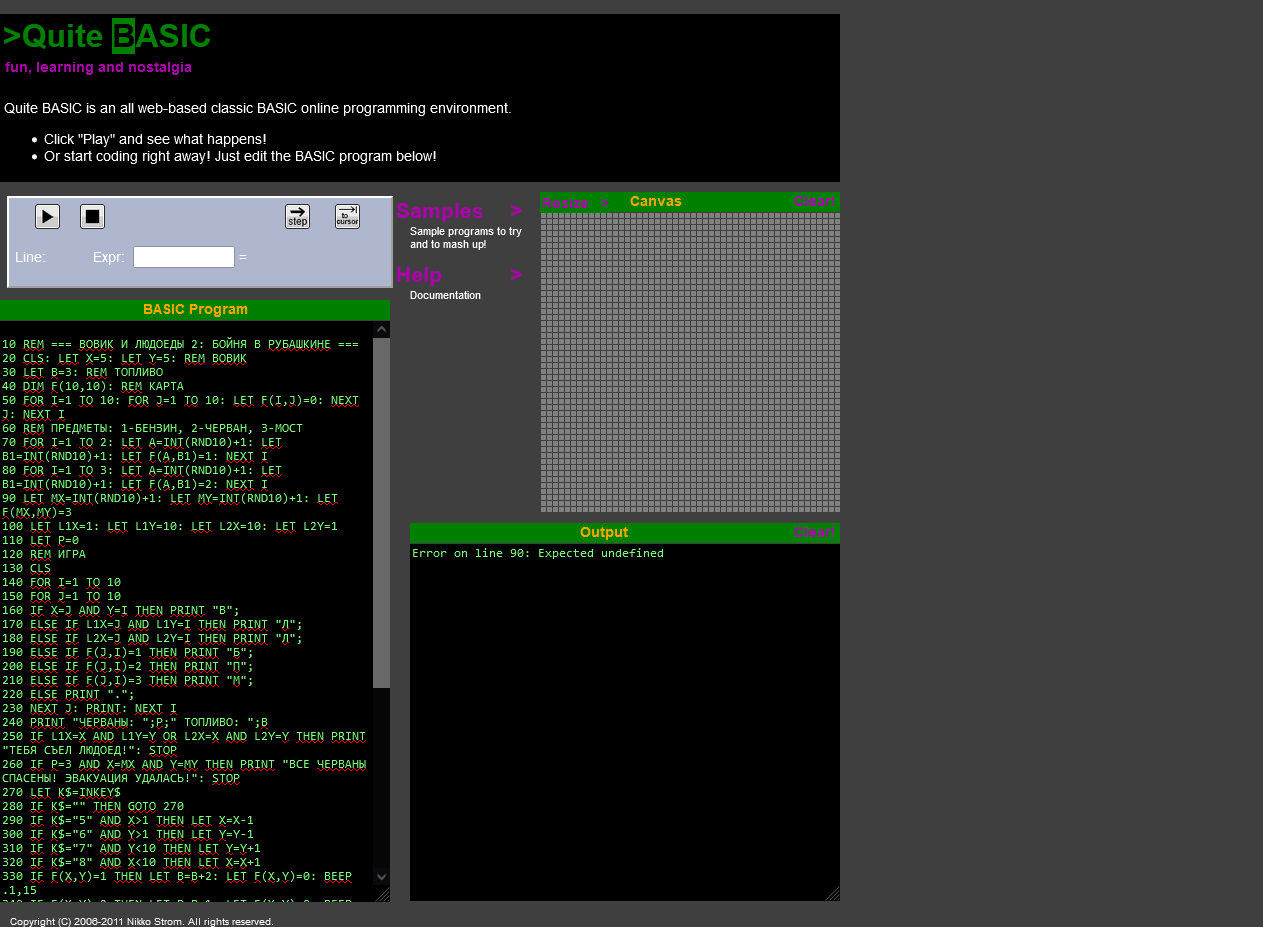Click inside the Canvas pixel grid

tap(690, 362)
